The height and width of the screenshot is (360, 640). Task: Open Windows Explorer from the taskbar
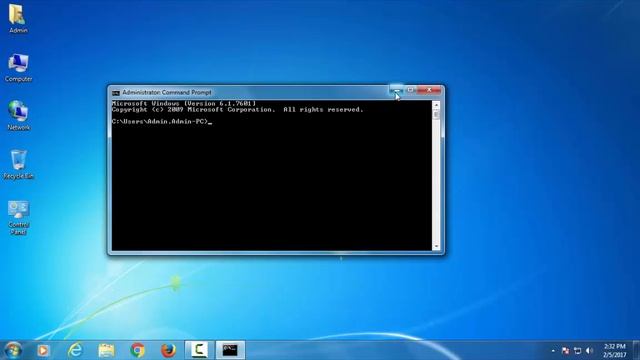click(x=107, y=350)
